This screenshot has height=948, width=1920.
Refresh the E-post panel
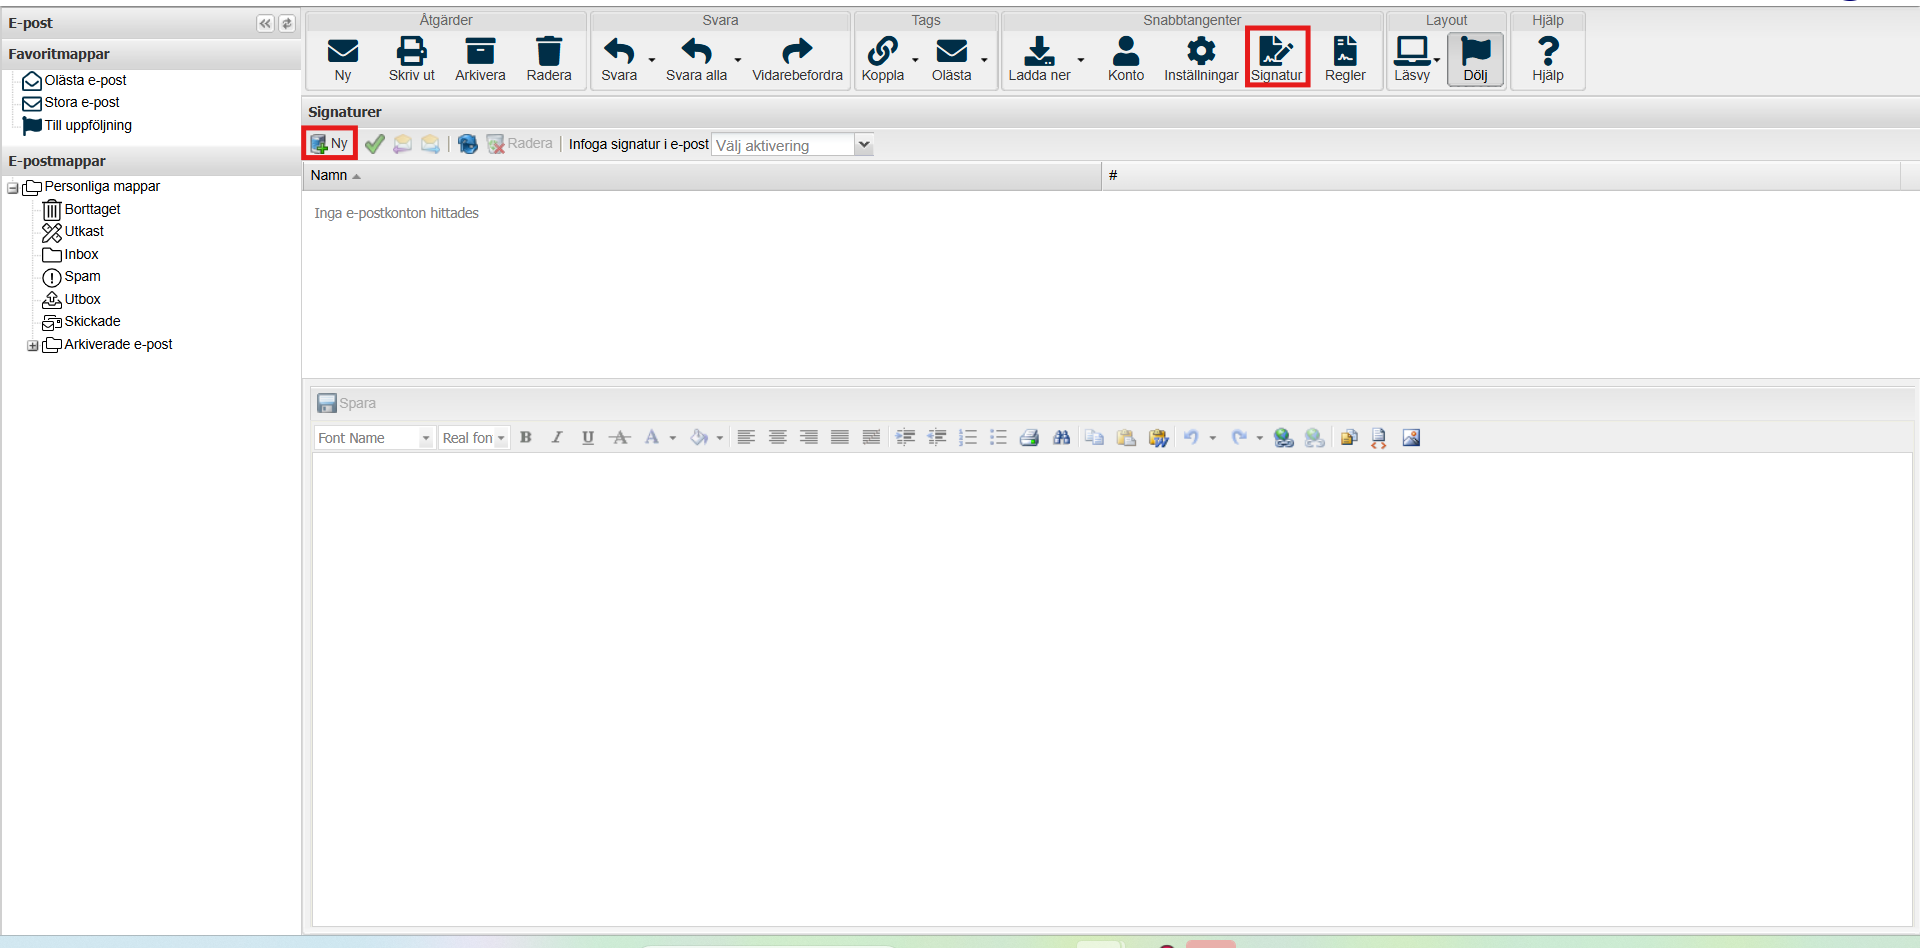point(287,23)
